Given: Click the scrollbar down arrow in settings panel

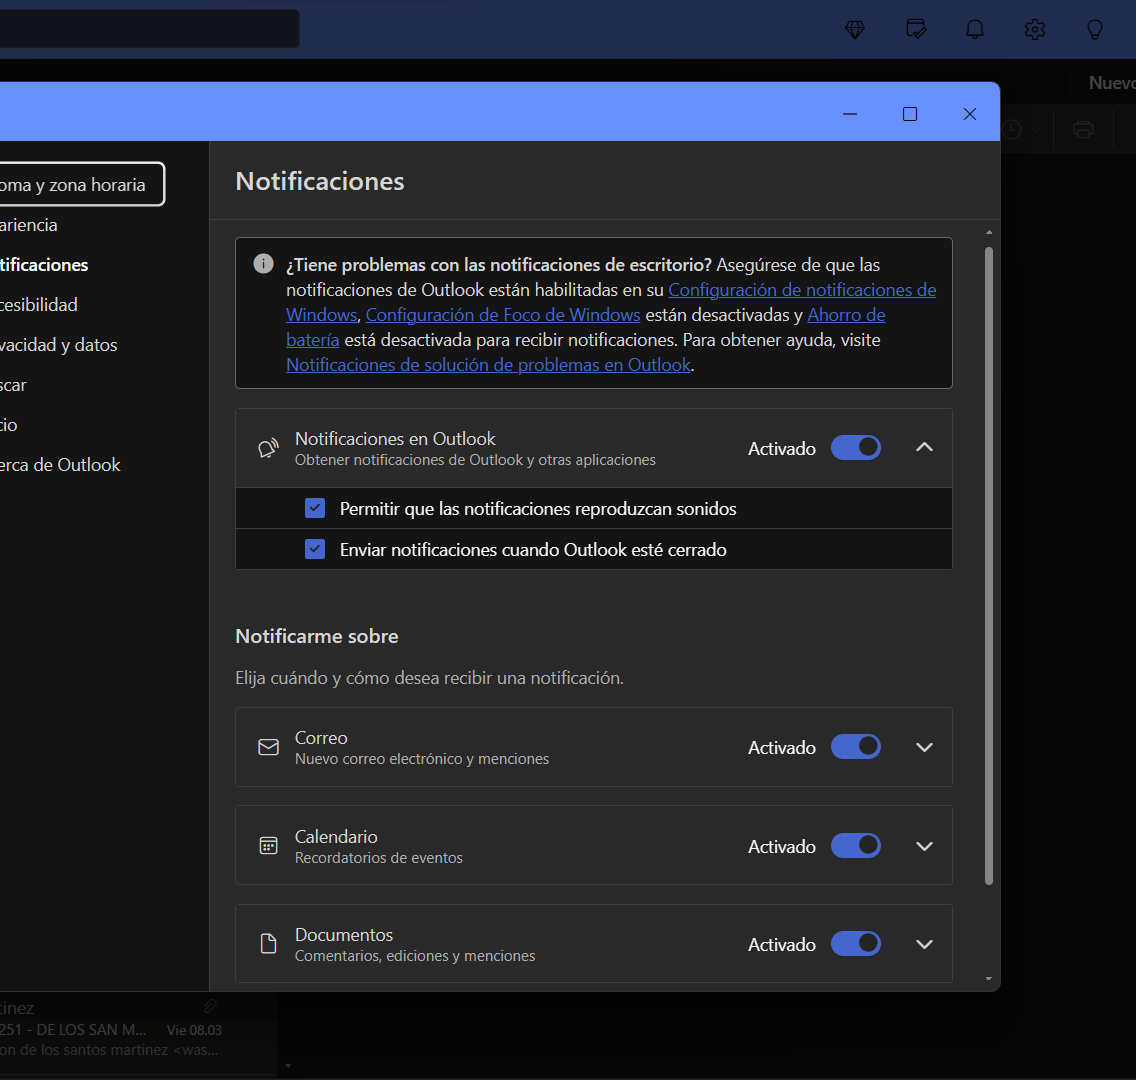Looking at the screenshot, I should click(x=989, y=979).
